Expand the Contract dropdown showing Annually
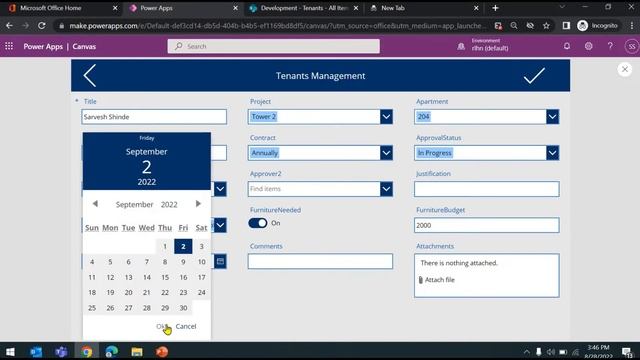640x360 pixels. coord(386,153)
